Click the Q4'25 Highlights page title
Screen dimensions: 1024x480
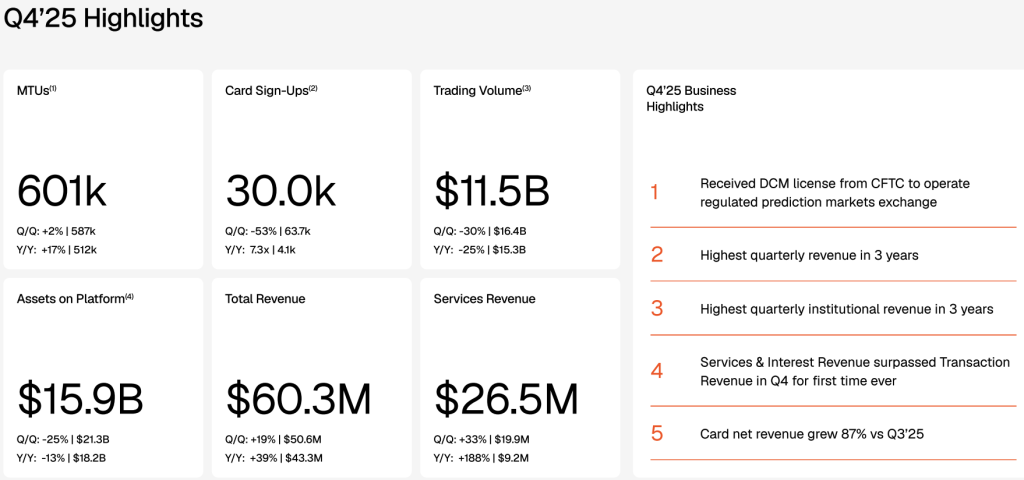pyautogui.click(x=103, y=18)
